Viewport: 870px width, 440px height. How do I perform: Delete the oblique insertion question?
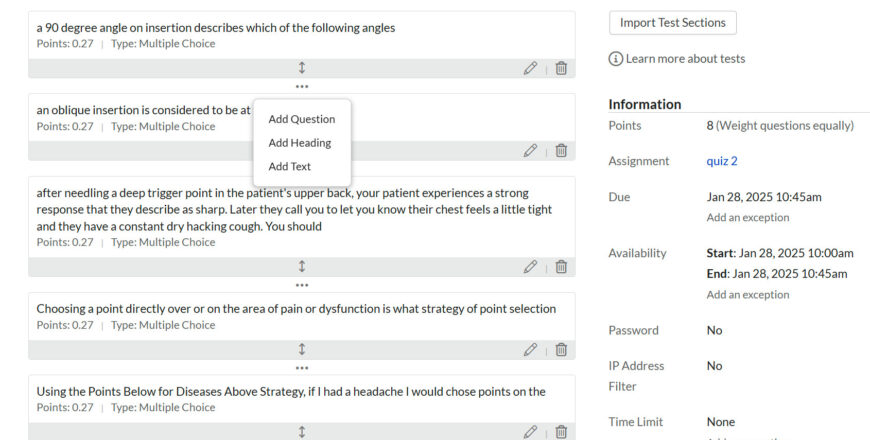pos(561,150)
